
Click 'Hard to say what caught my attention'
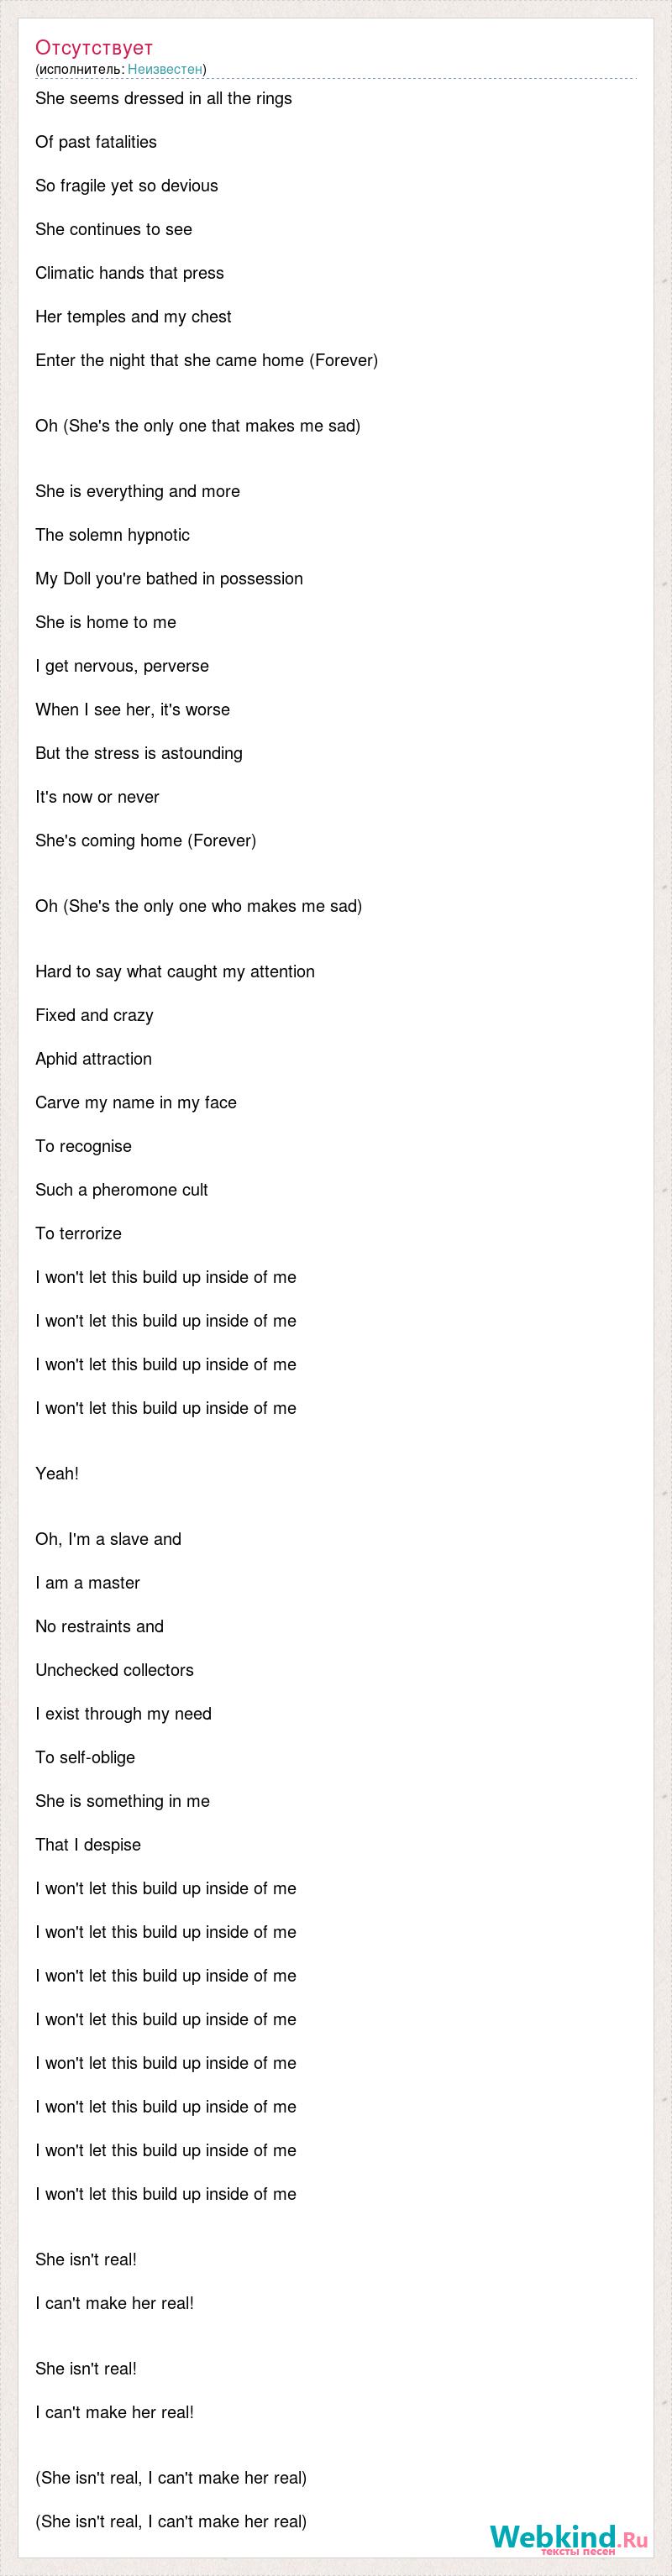click(175, 972)
